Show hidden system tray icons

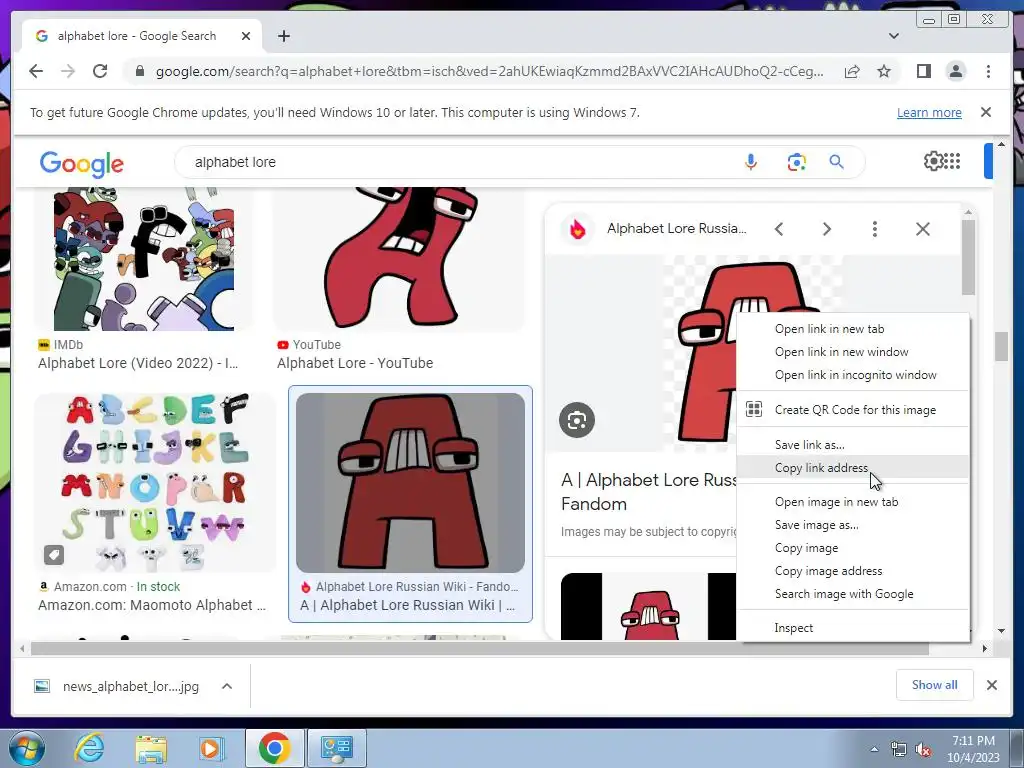point(874,750)
